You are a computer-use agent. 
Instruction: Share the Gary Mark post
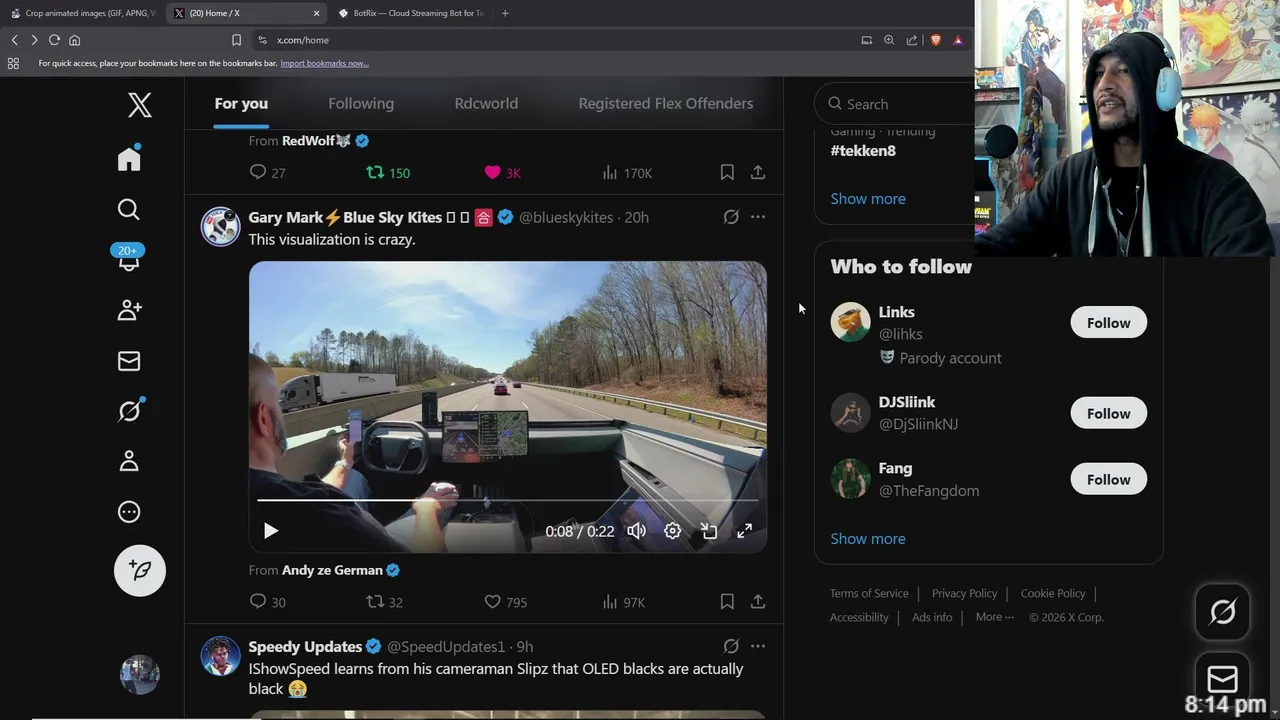[x=758, y=601]
